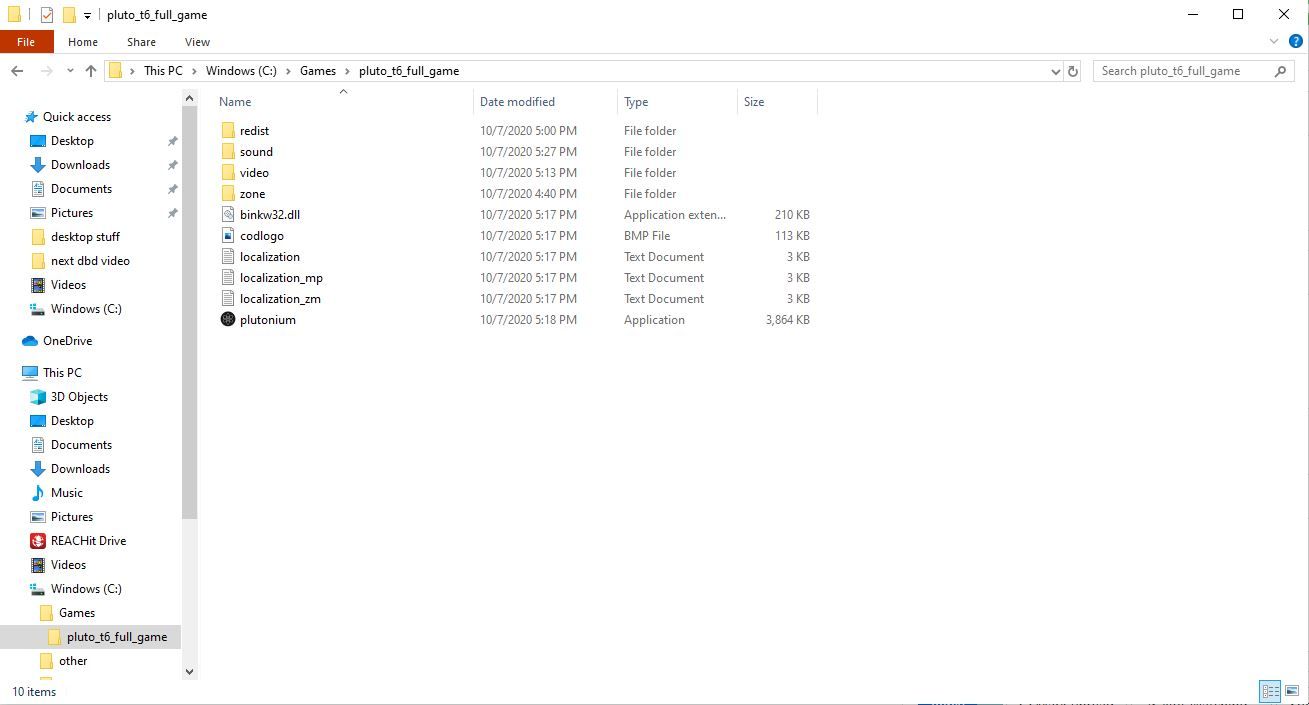Screen dimensions: 1309x705
Task: Sort by Date modified column header
Action: pos(517,102)
